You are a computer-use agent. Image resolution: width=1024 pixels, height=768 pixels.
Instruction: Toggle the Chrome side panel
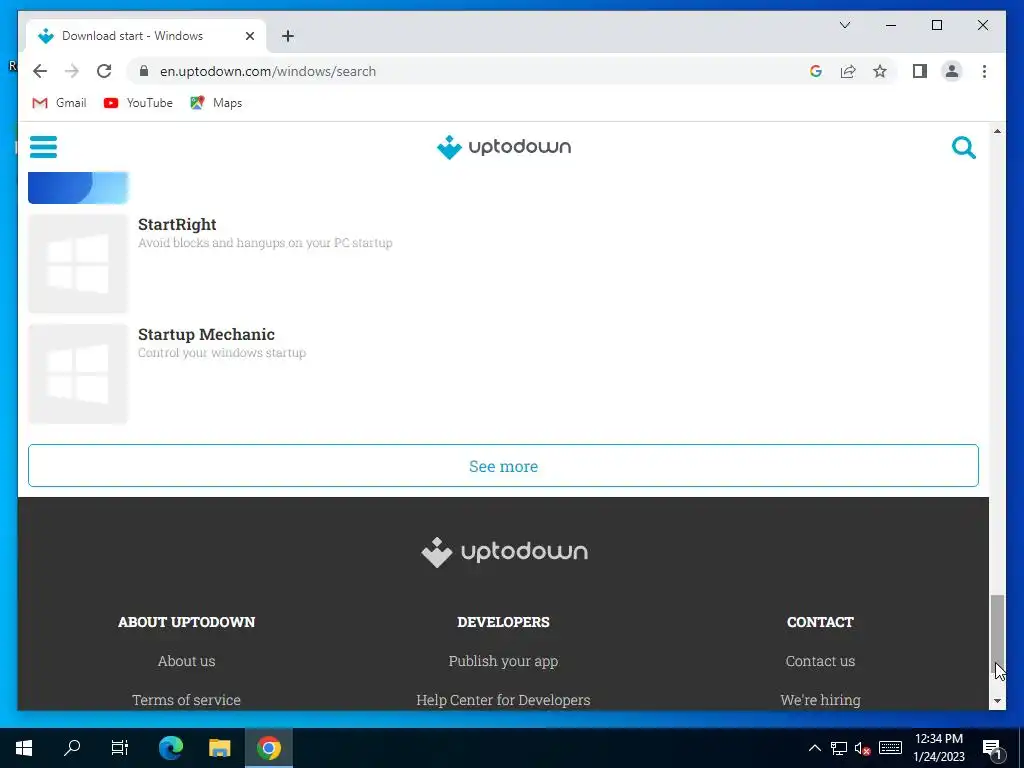click(x=920, y=71)
